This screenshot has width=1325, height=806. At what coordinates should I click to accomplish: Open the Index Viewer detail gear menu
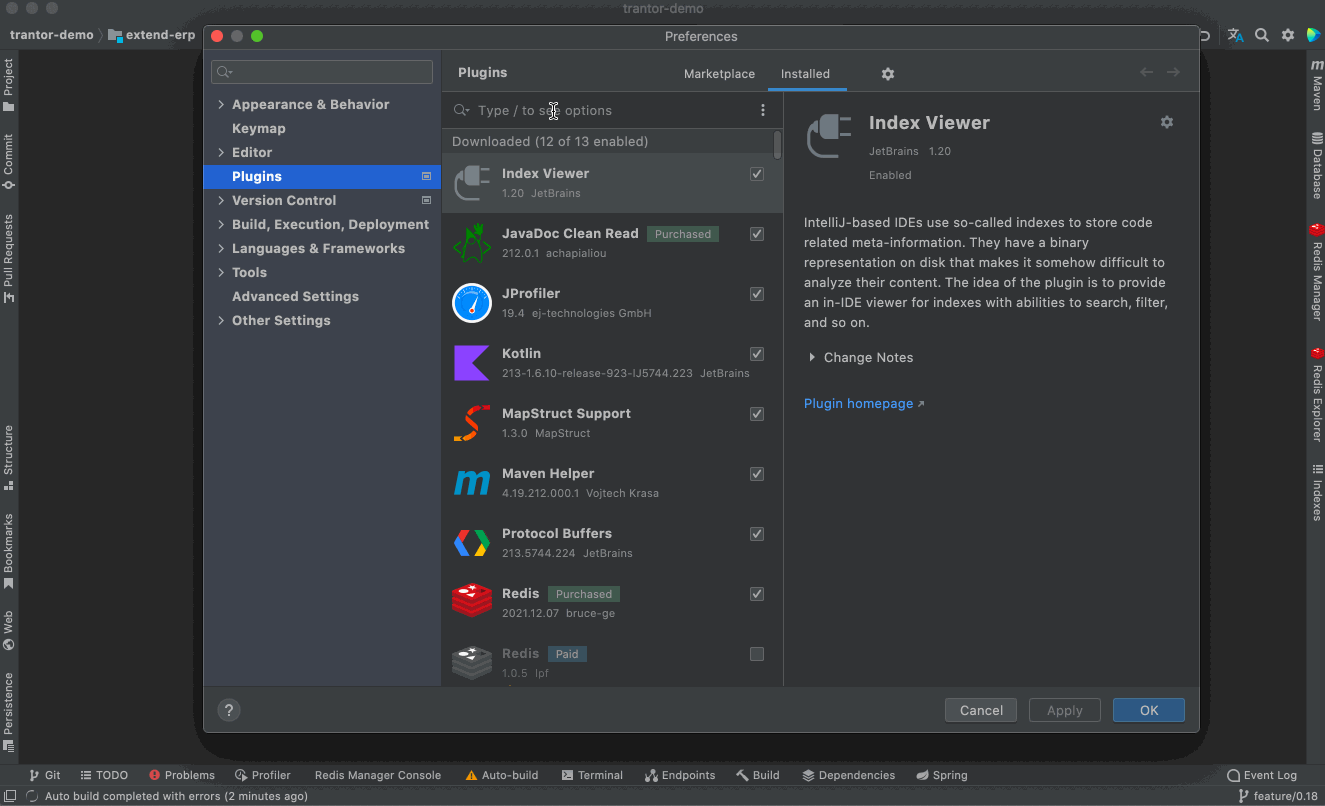coord(1167,122)
